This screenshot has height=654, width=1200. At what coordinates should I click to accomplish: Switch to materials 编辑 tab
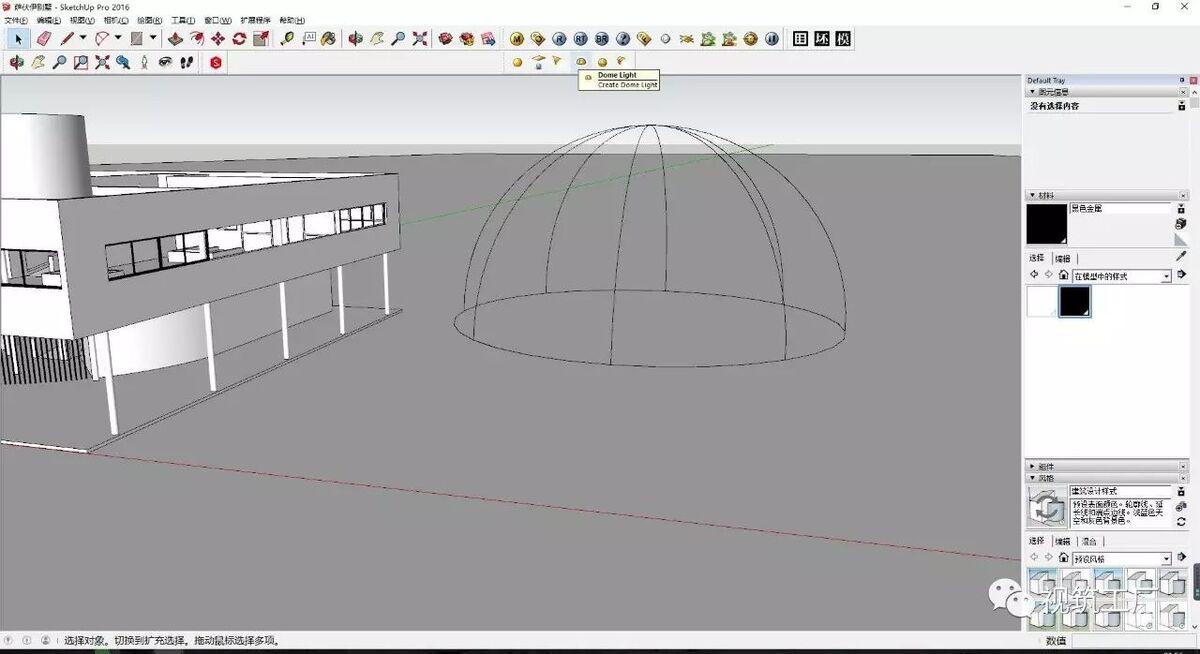[1062, 258]
